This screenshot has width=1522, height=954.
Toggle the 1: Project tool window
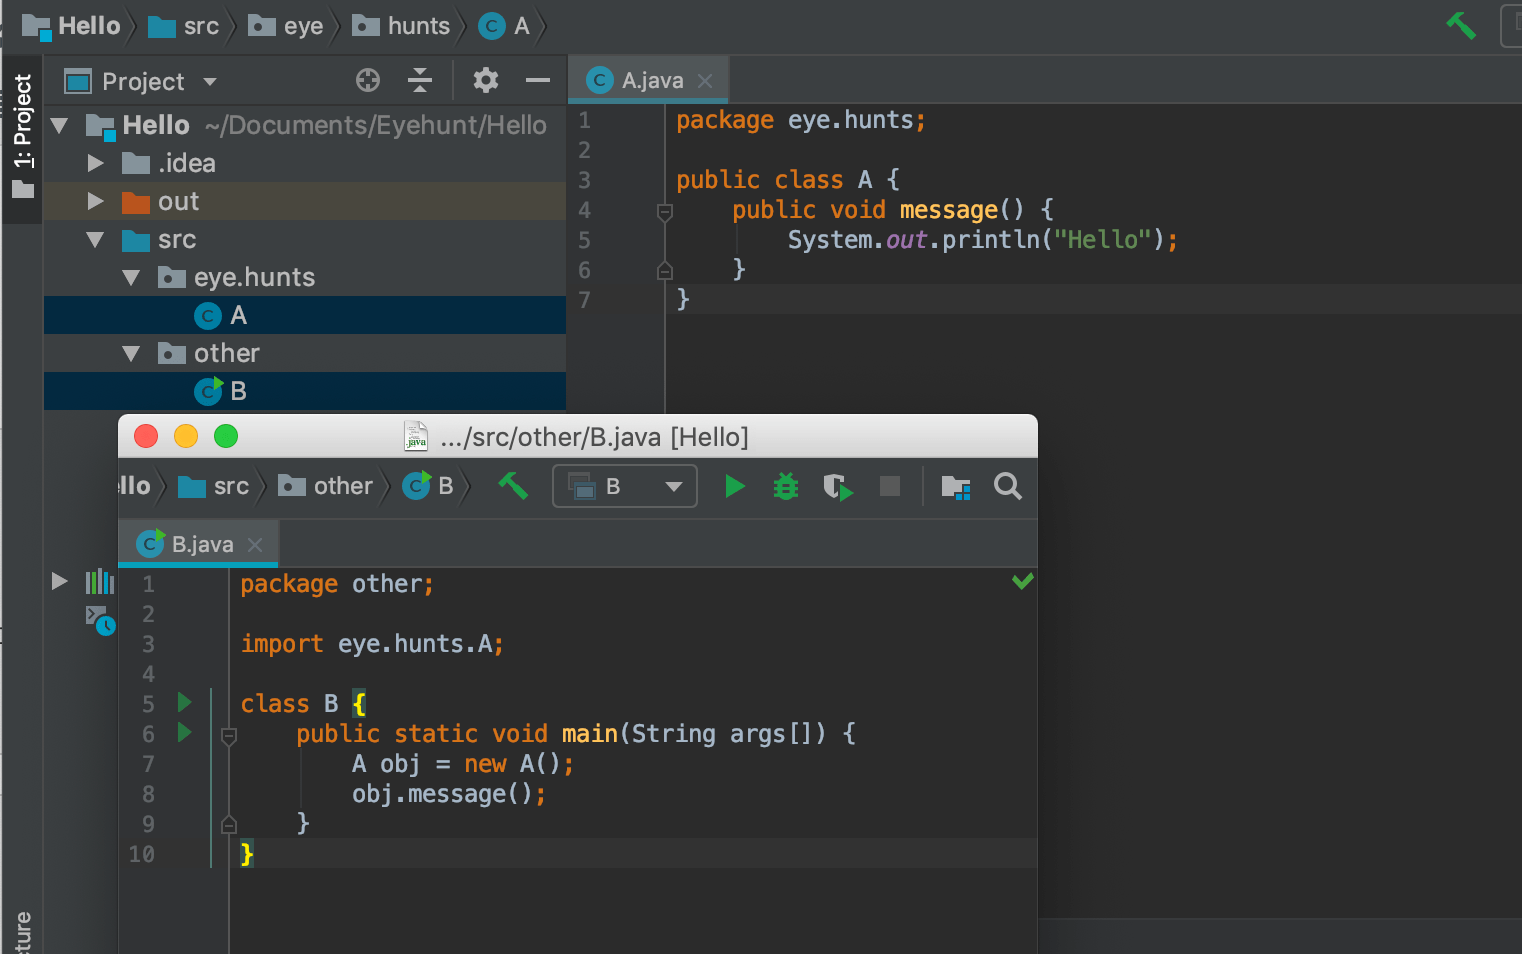(21, 130)
